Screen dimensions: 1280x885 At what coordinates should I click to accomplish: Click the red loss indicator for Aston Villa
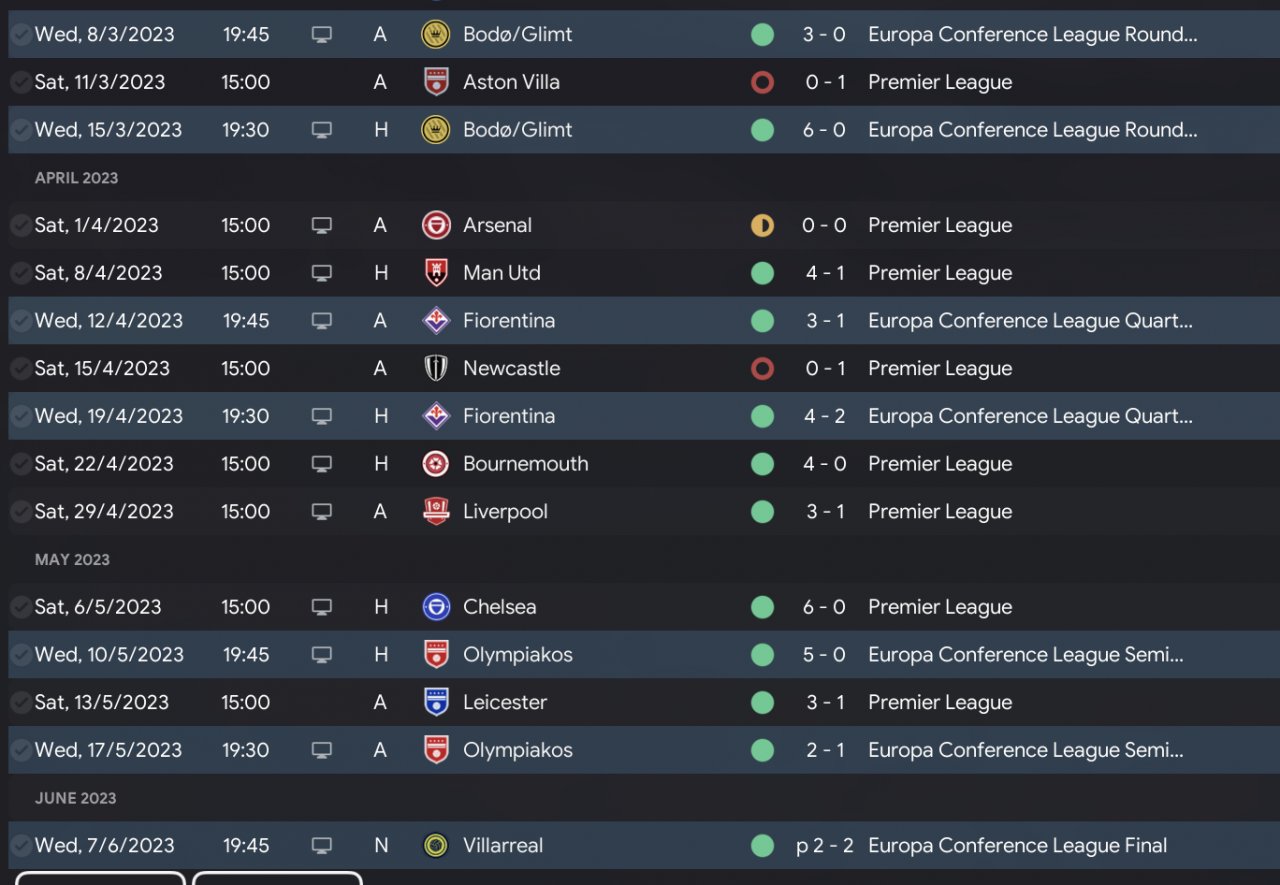click(x=762, y=82)
